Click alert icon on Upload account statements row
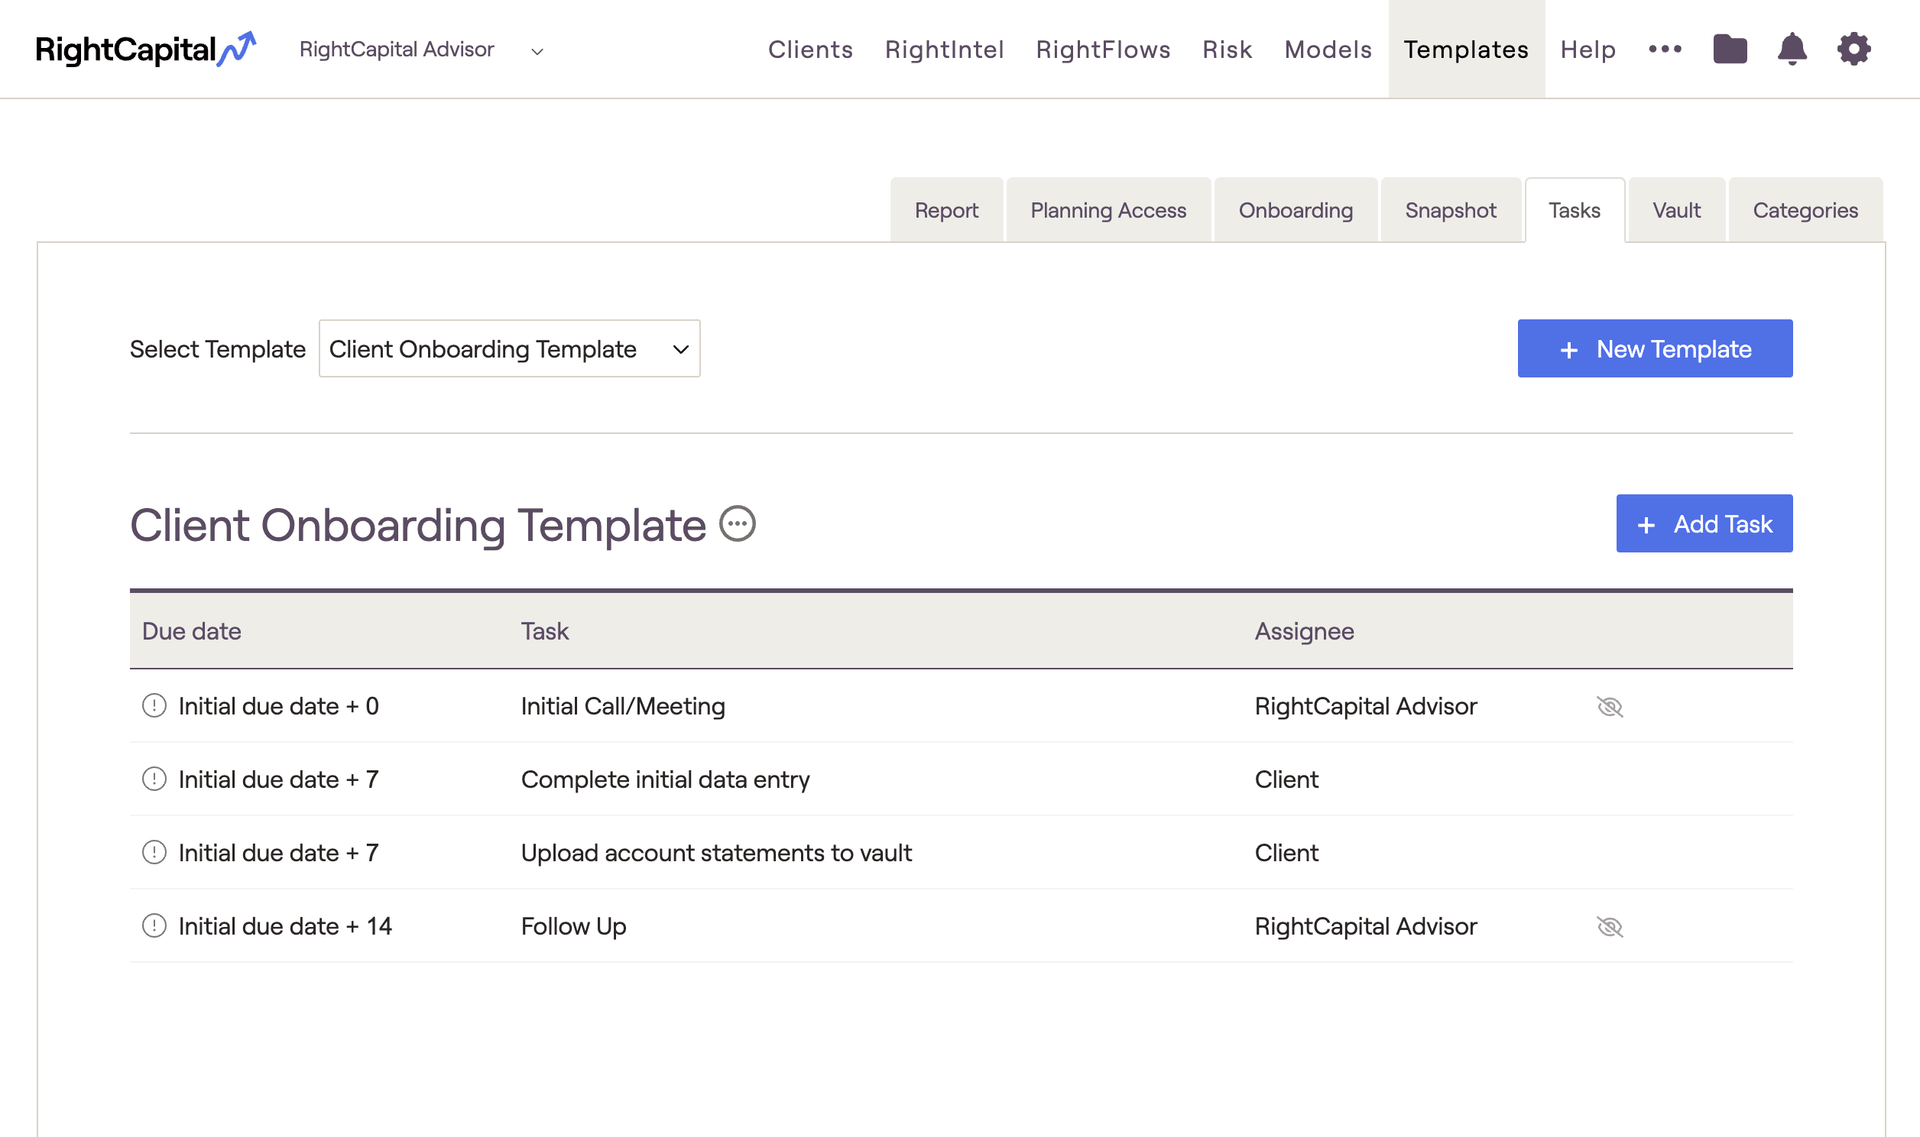This screenshot has height=1137, width=1920. click(154, 853)
